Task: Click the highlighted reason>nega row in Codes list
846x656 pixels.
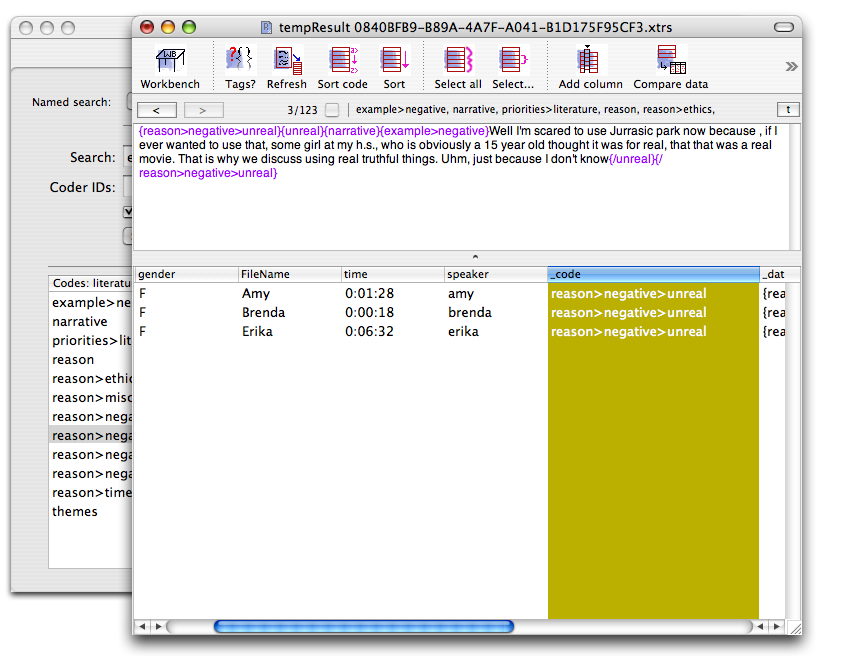Action: click(x=91, y=435)
